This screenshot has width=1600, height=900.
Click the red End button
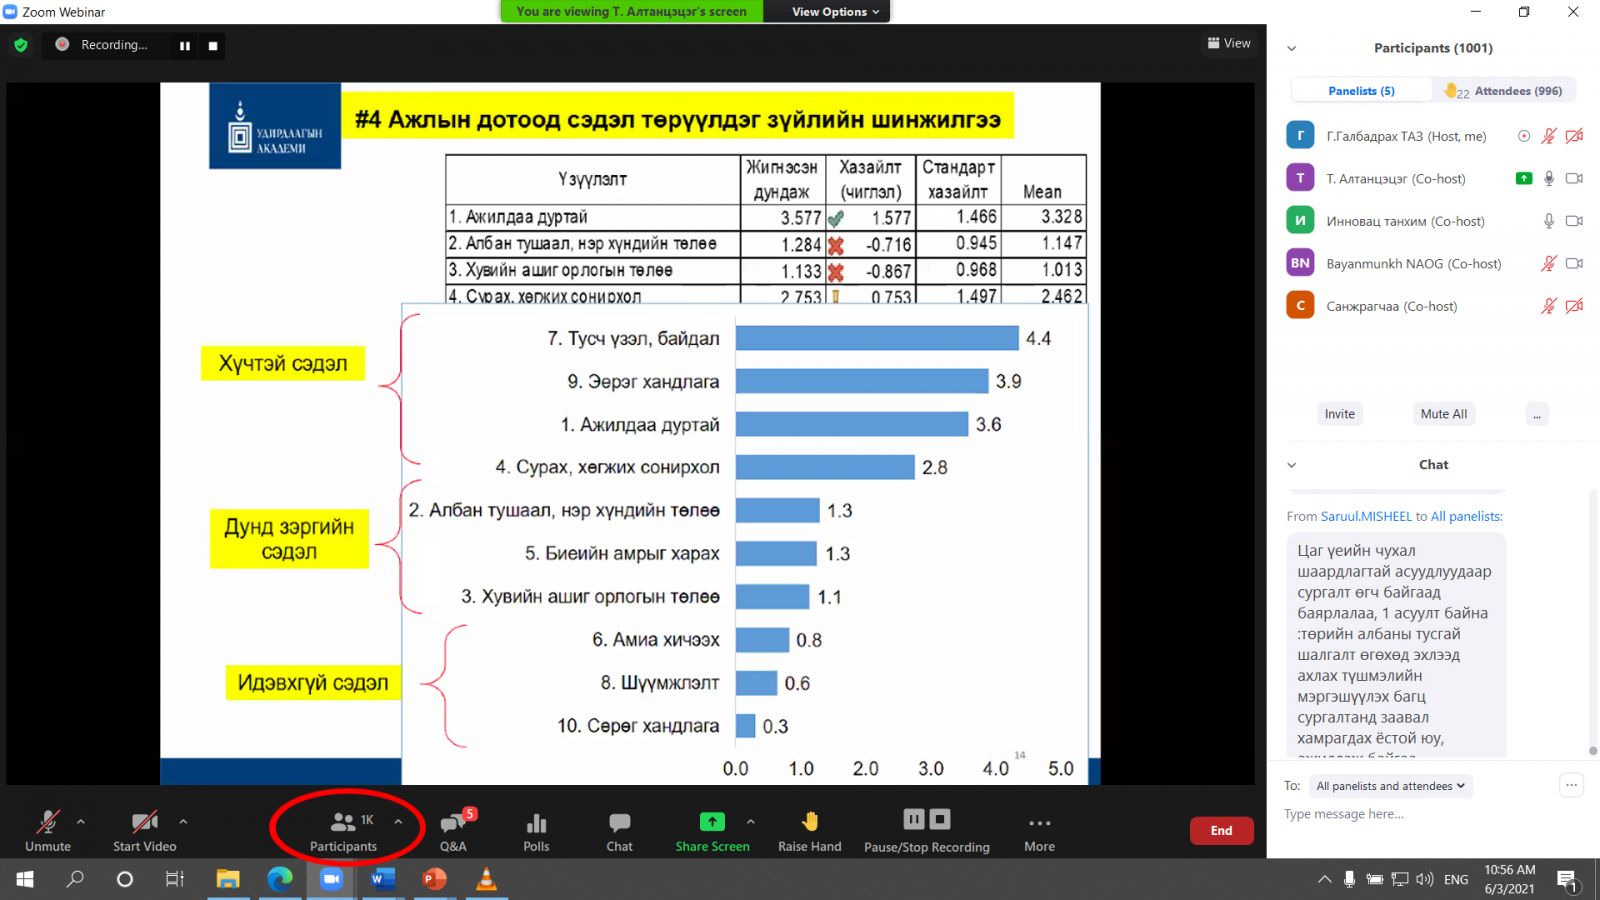(x=1221, y=830)
